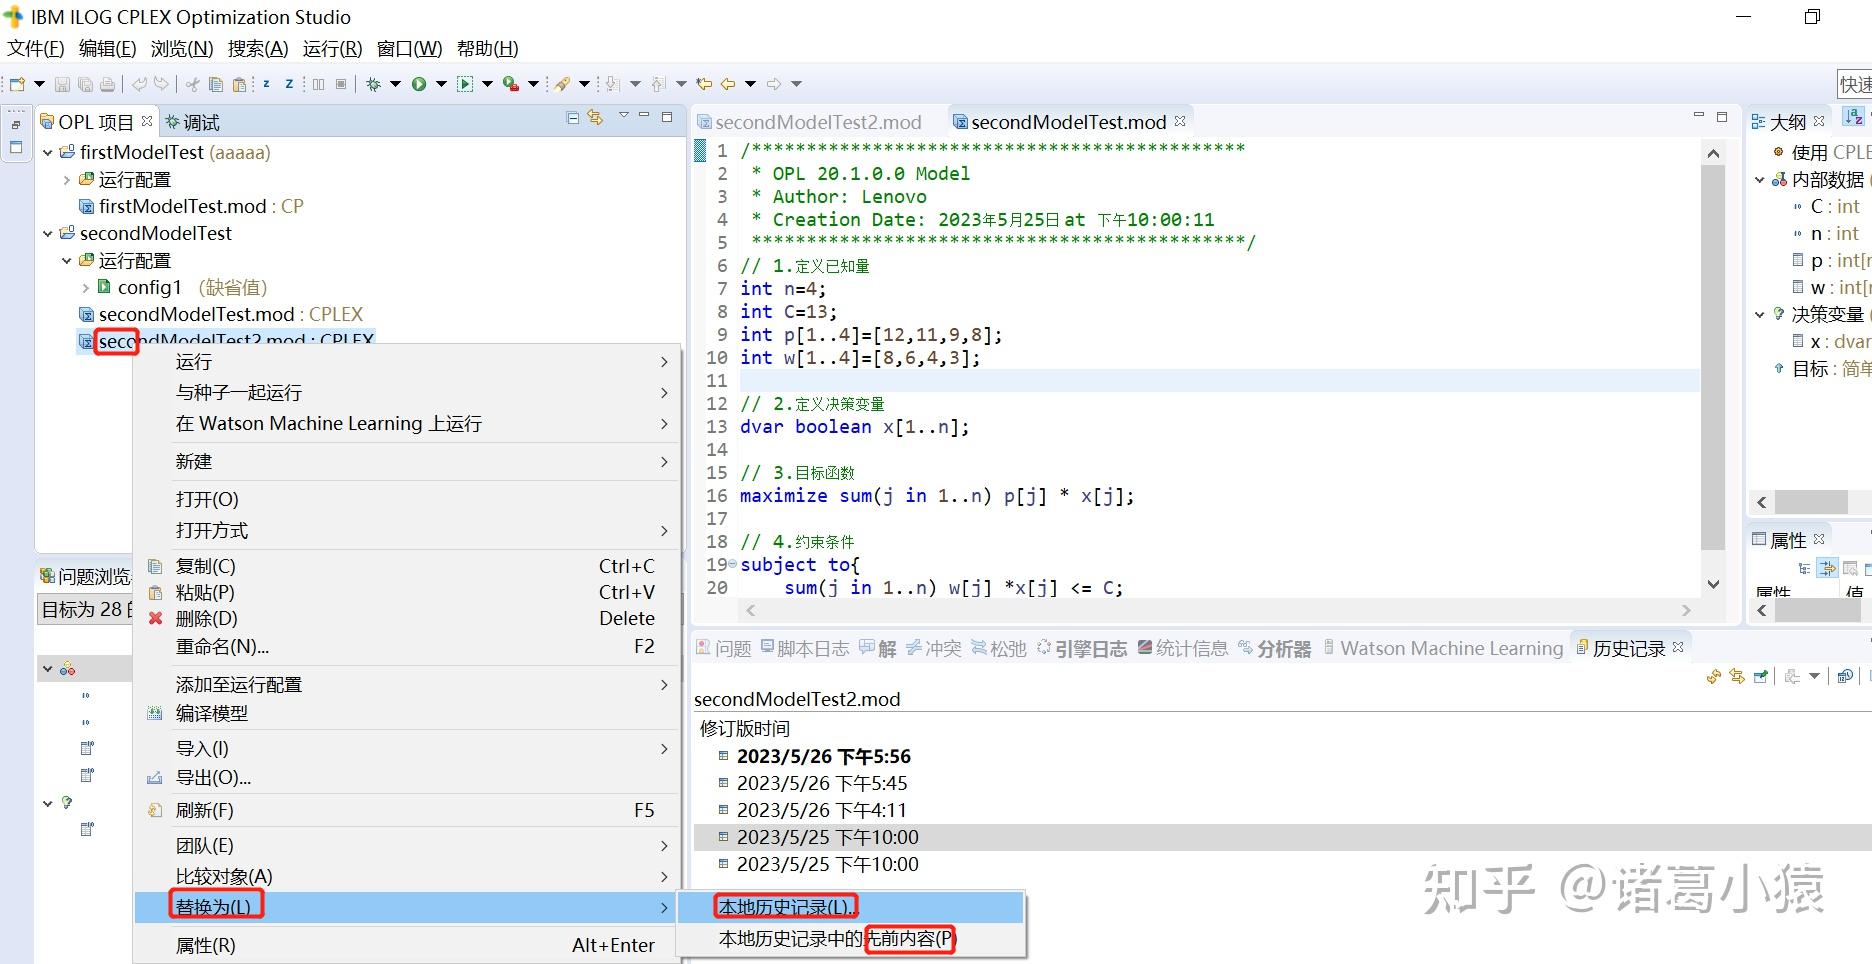This screenshot has height=964, width=1872.
Task: Click the Save toolbar icon
Action: coord(62,84)
